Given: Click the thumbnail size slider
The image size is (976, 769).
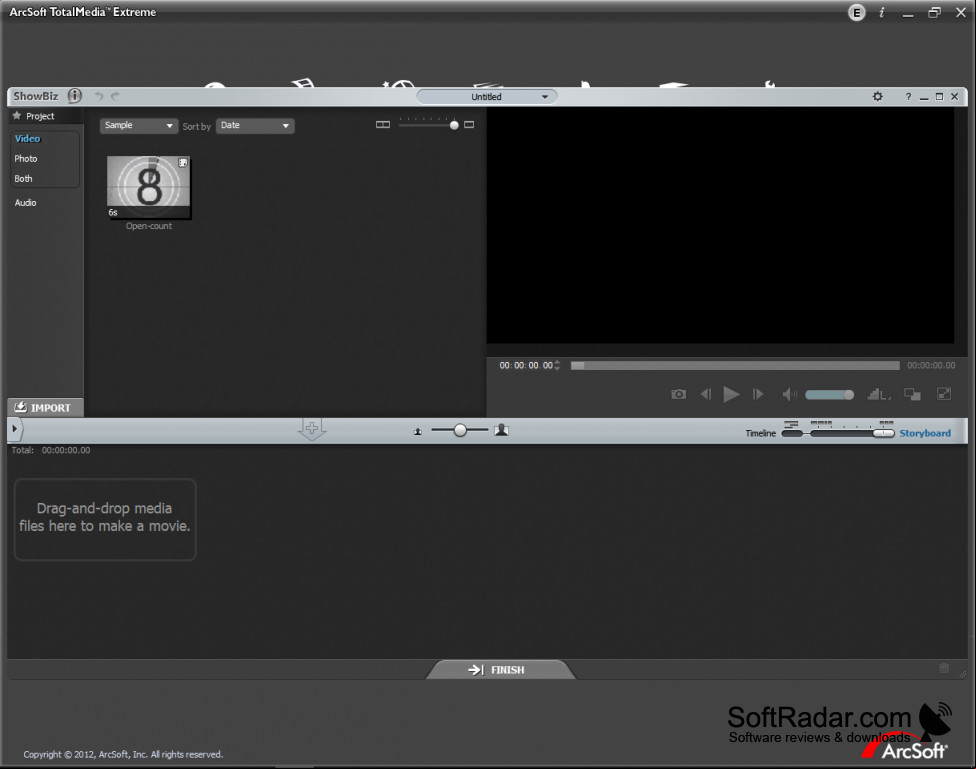Looking at the screenshot, I should (x=428, y=125).
